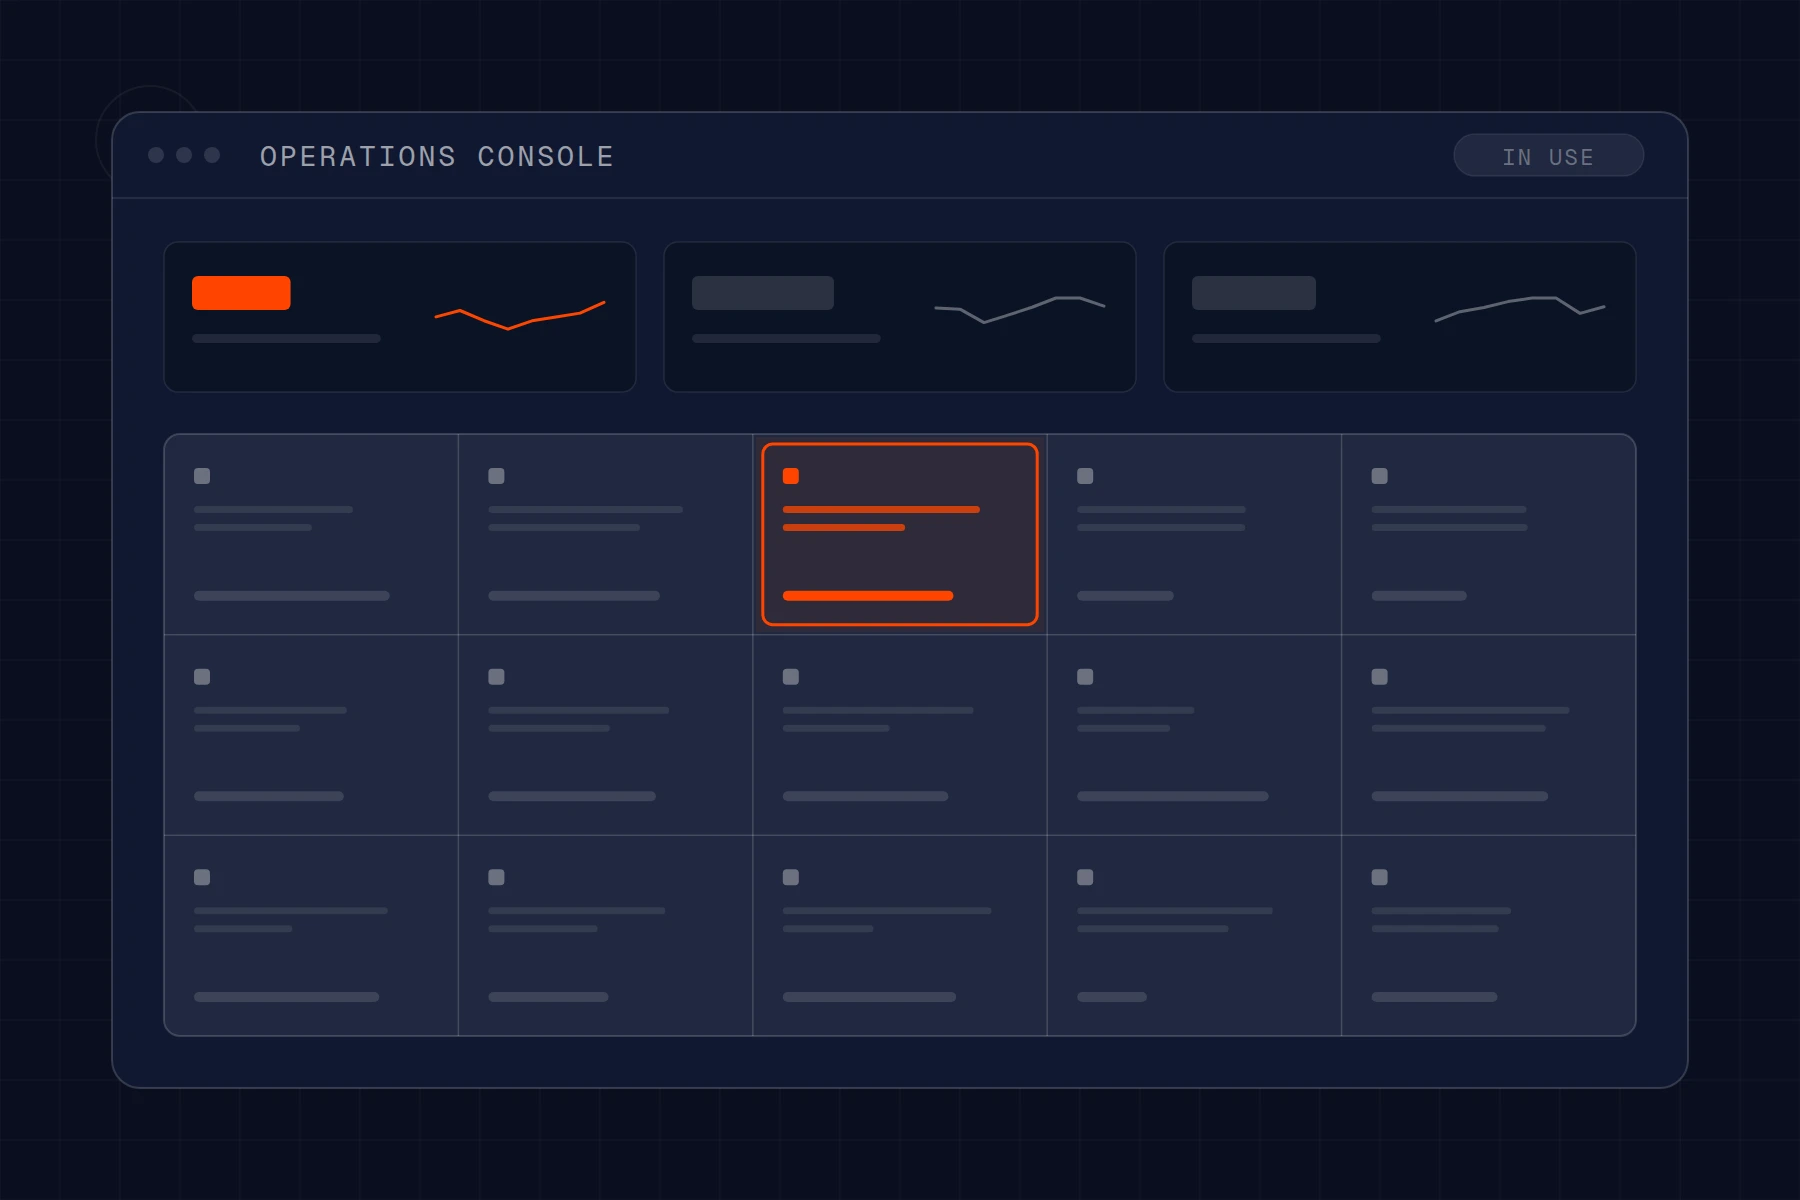The image size is (1800, 1200).
Task: Select the orange highlighted grid card
Action: pyautogui.click(x=900, y=534)
